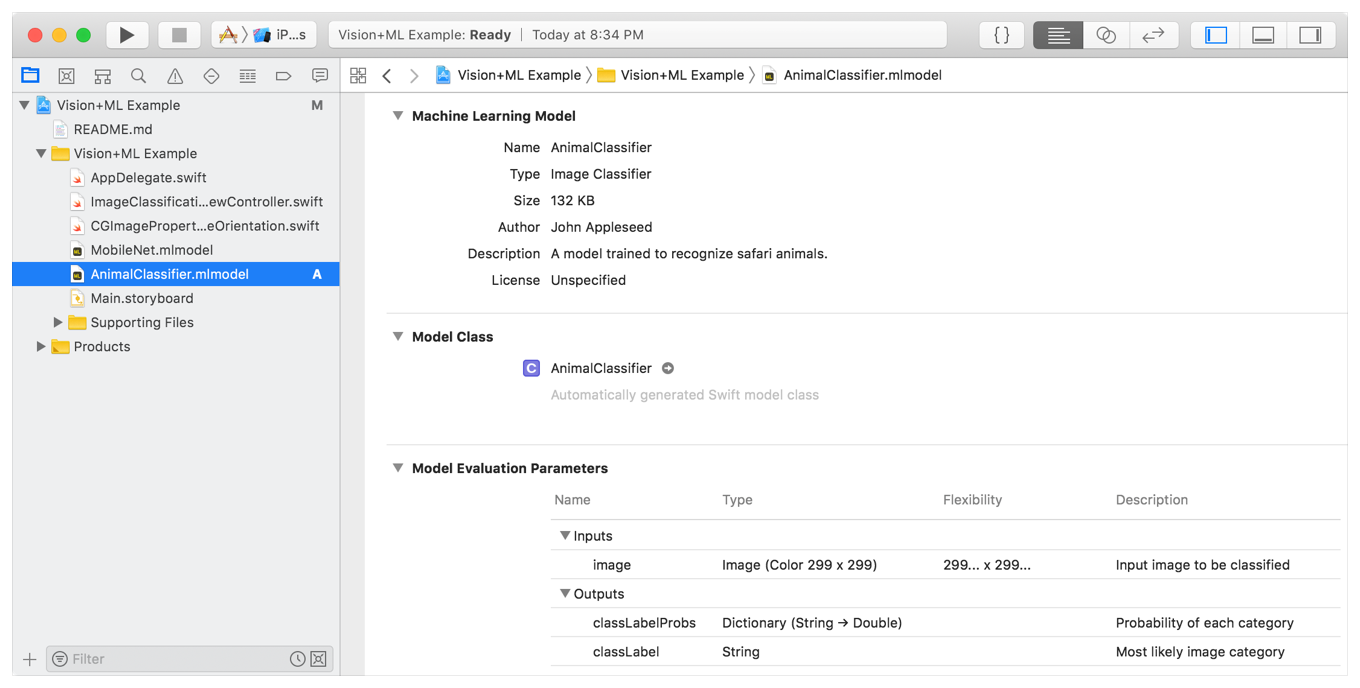The image size is (1360, 688).
Task: Switch to Version editor view
Action: tap(1154, 35)
